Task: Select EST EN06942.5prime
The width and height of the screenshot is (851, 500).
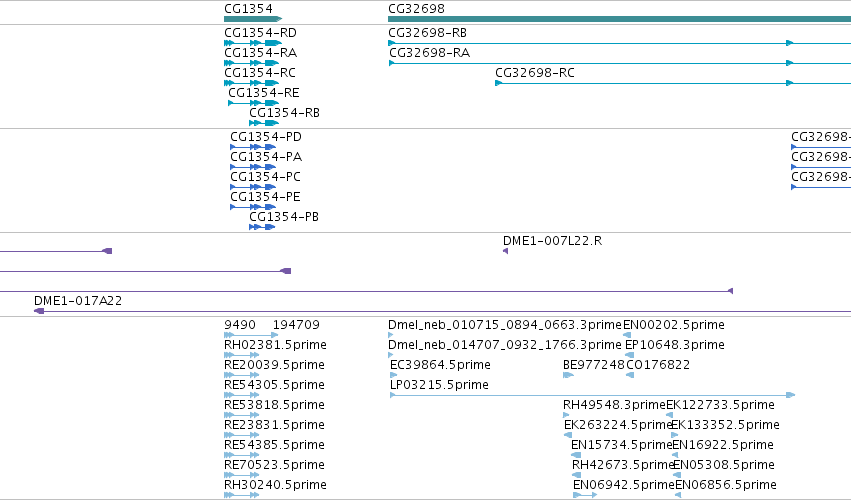Action: tap(624, 485)
